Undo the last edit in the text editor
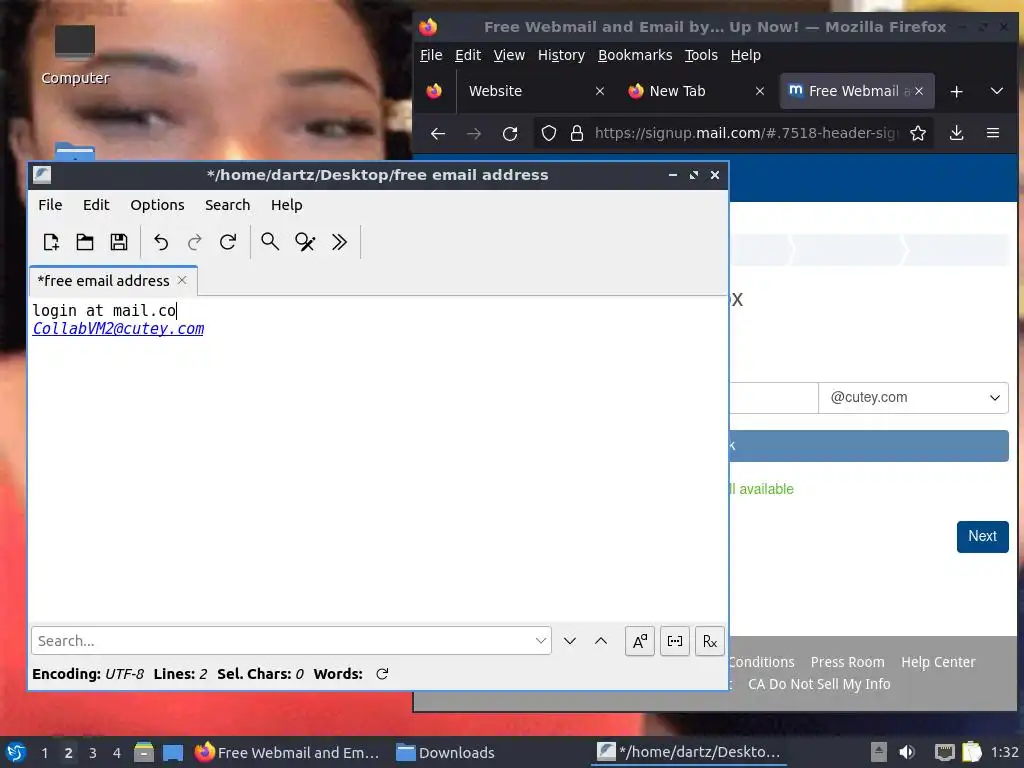 click(161, 242)
